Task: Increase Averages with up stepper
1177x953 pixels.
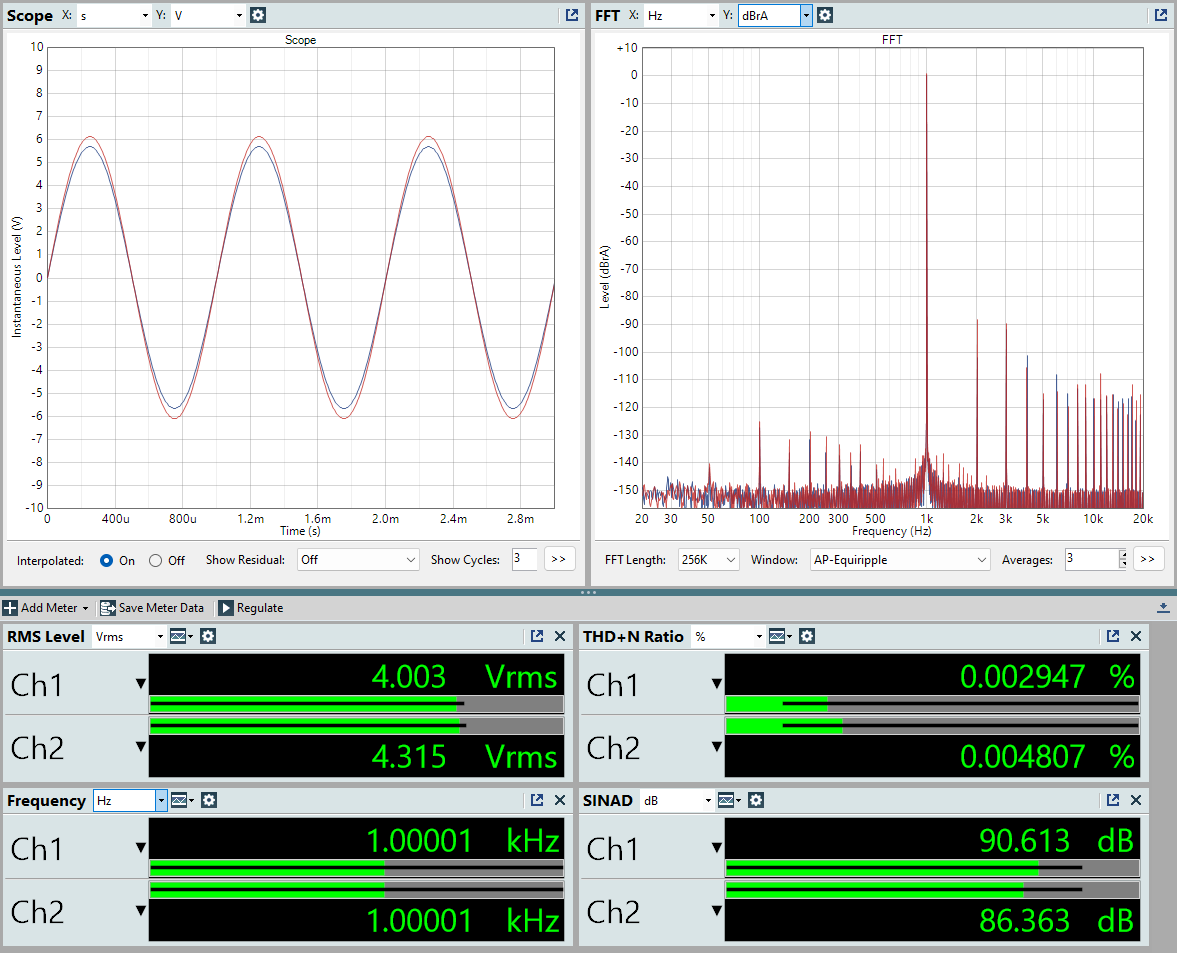Action: coord(1123,555)
